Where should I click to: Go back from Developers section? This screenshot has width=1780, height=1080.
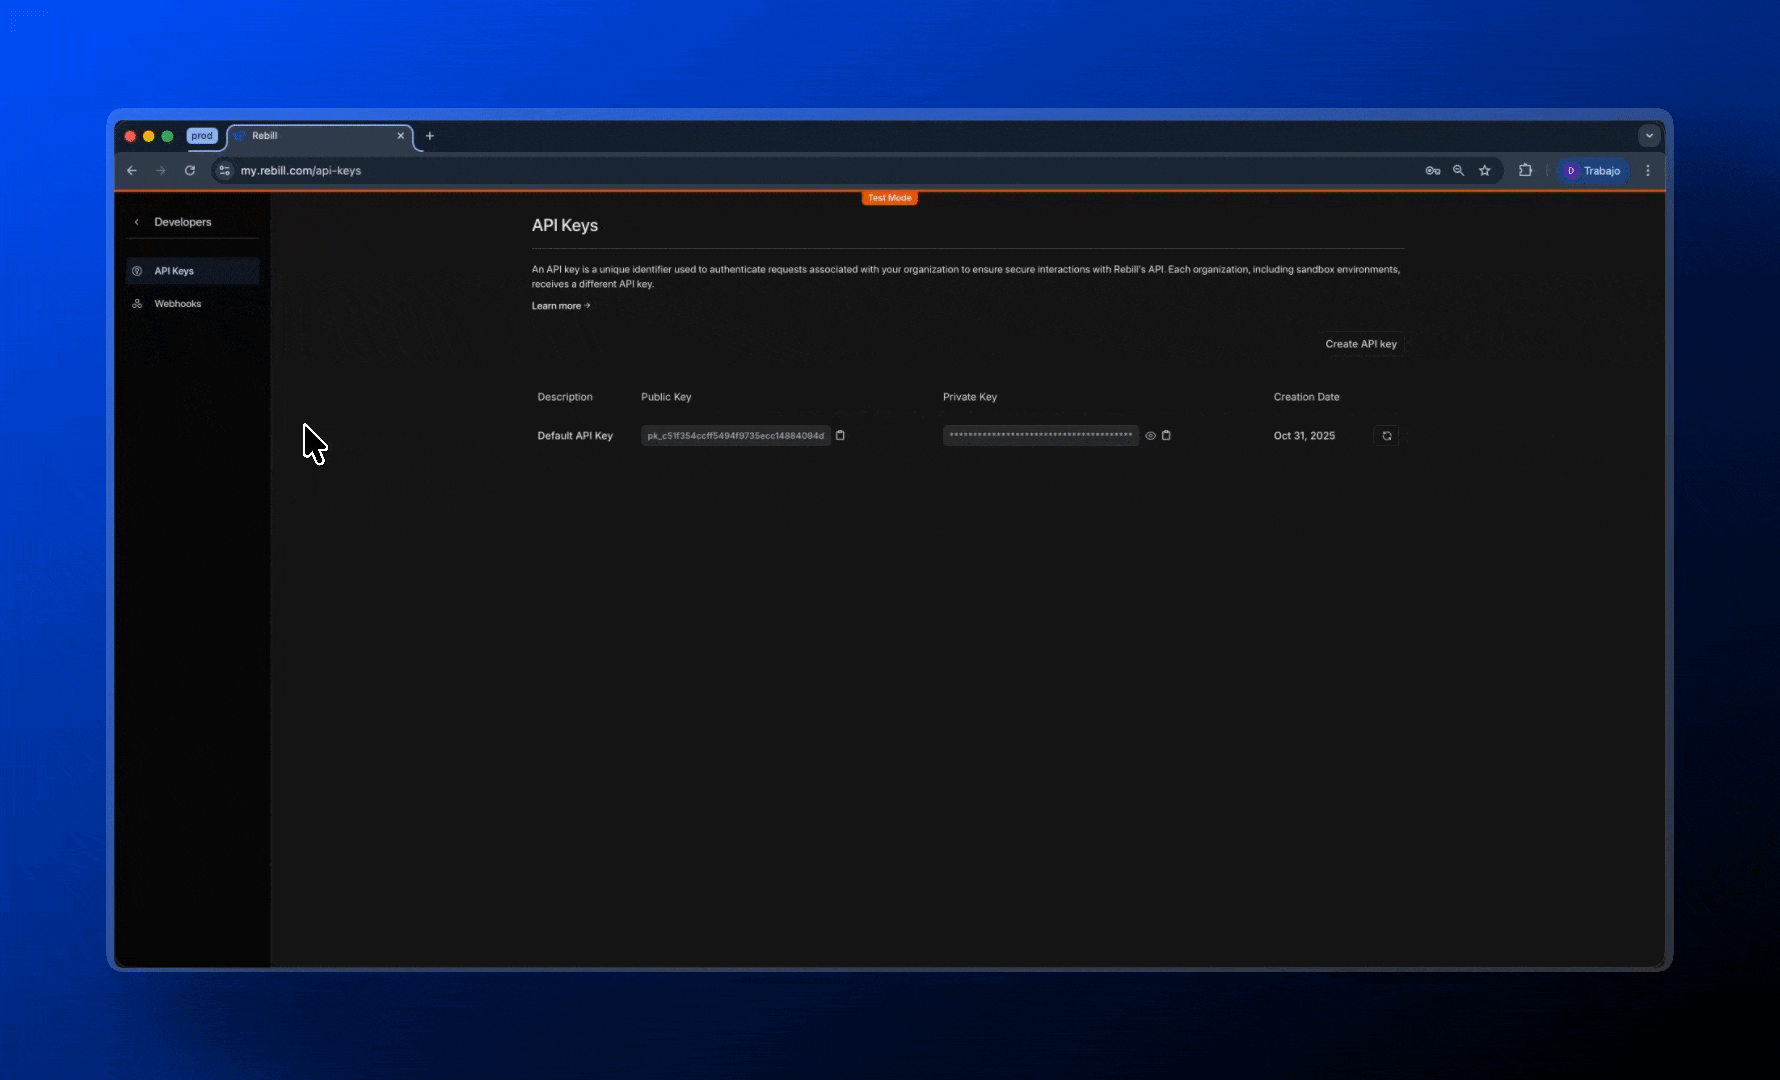[137, 222]
